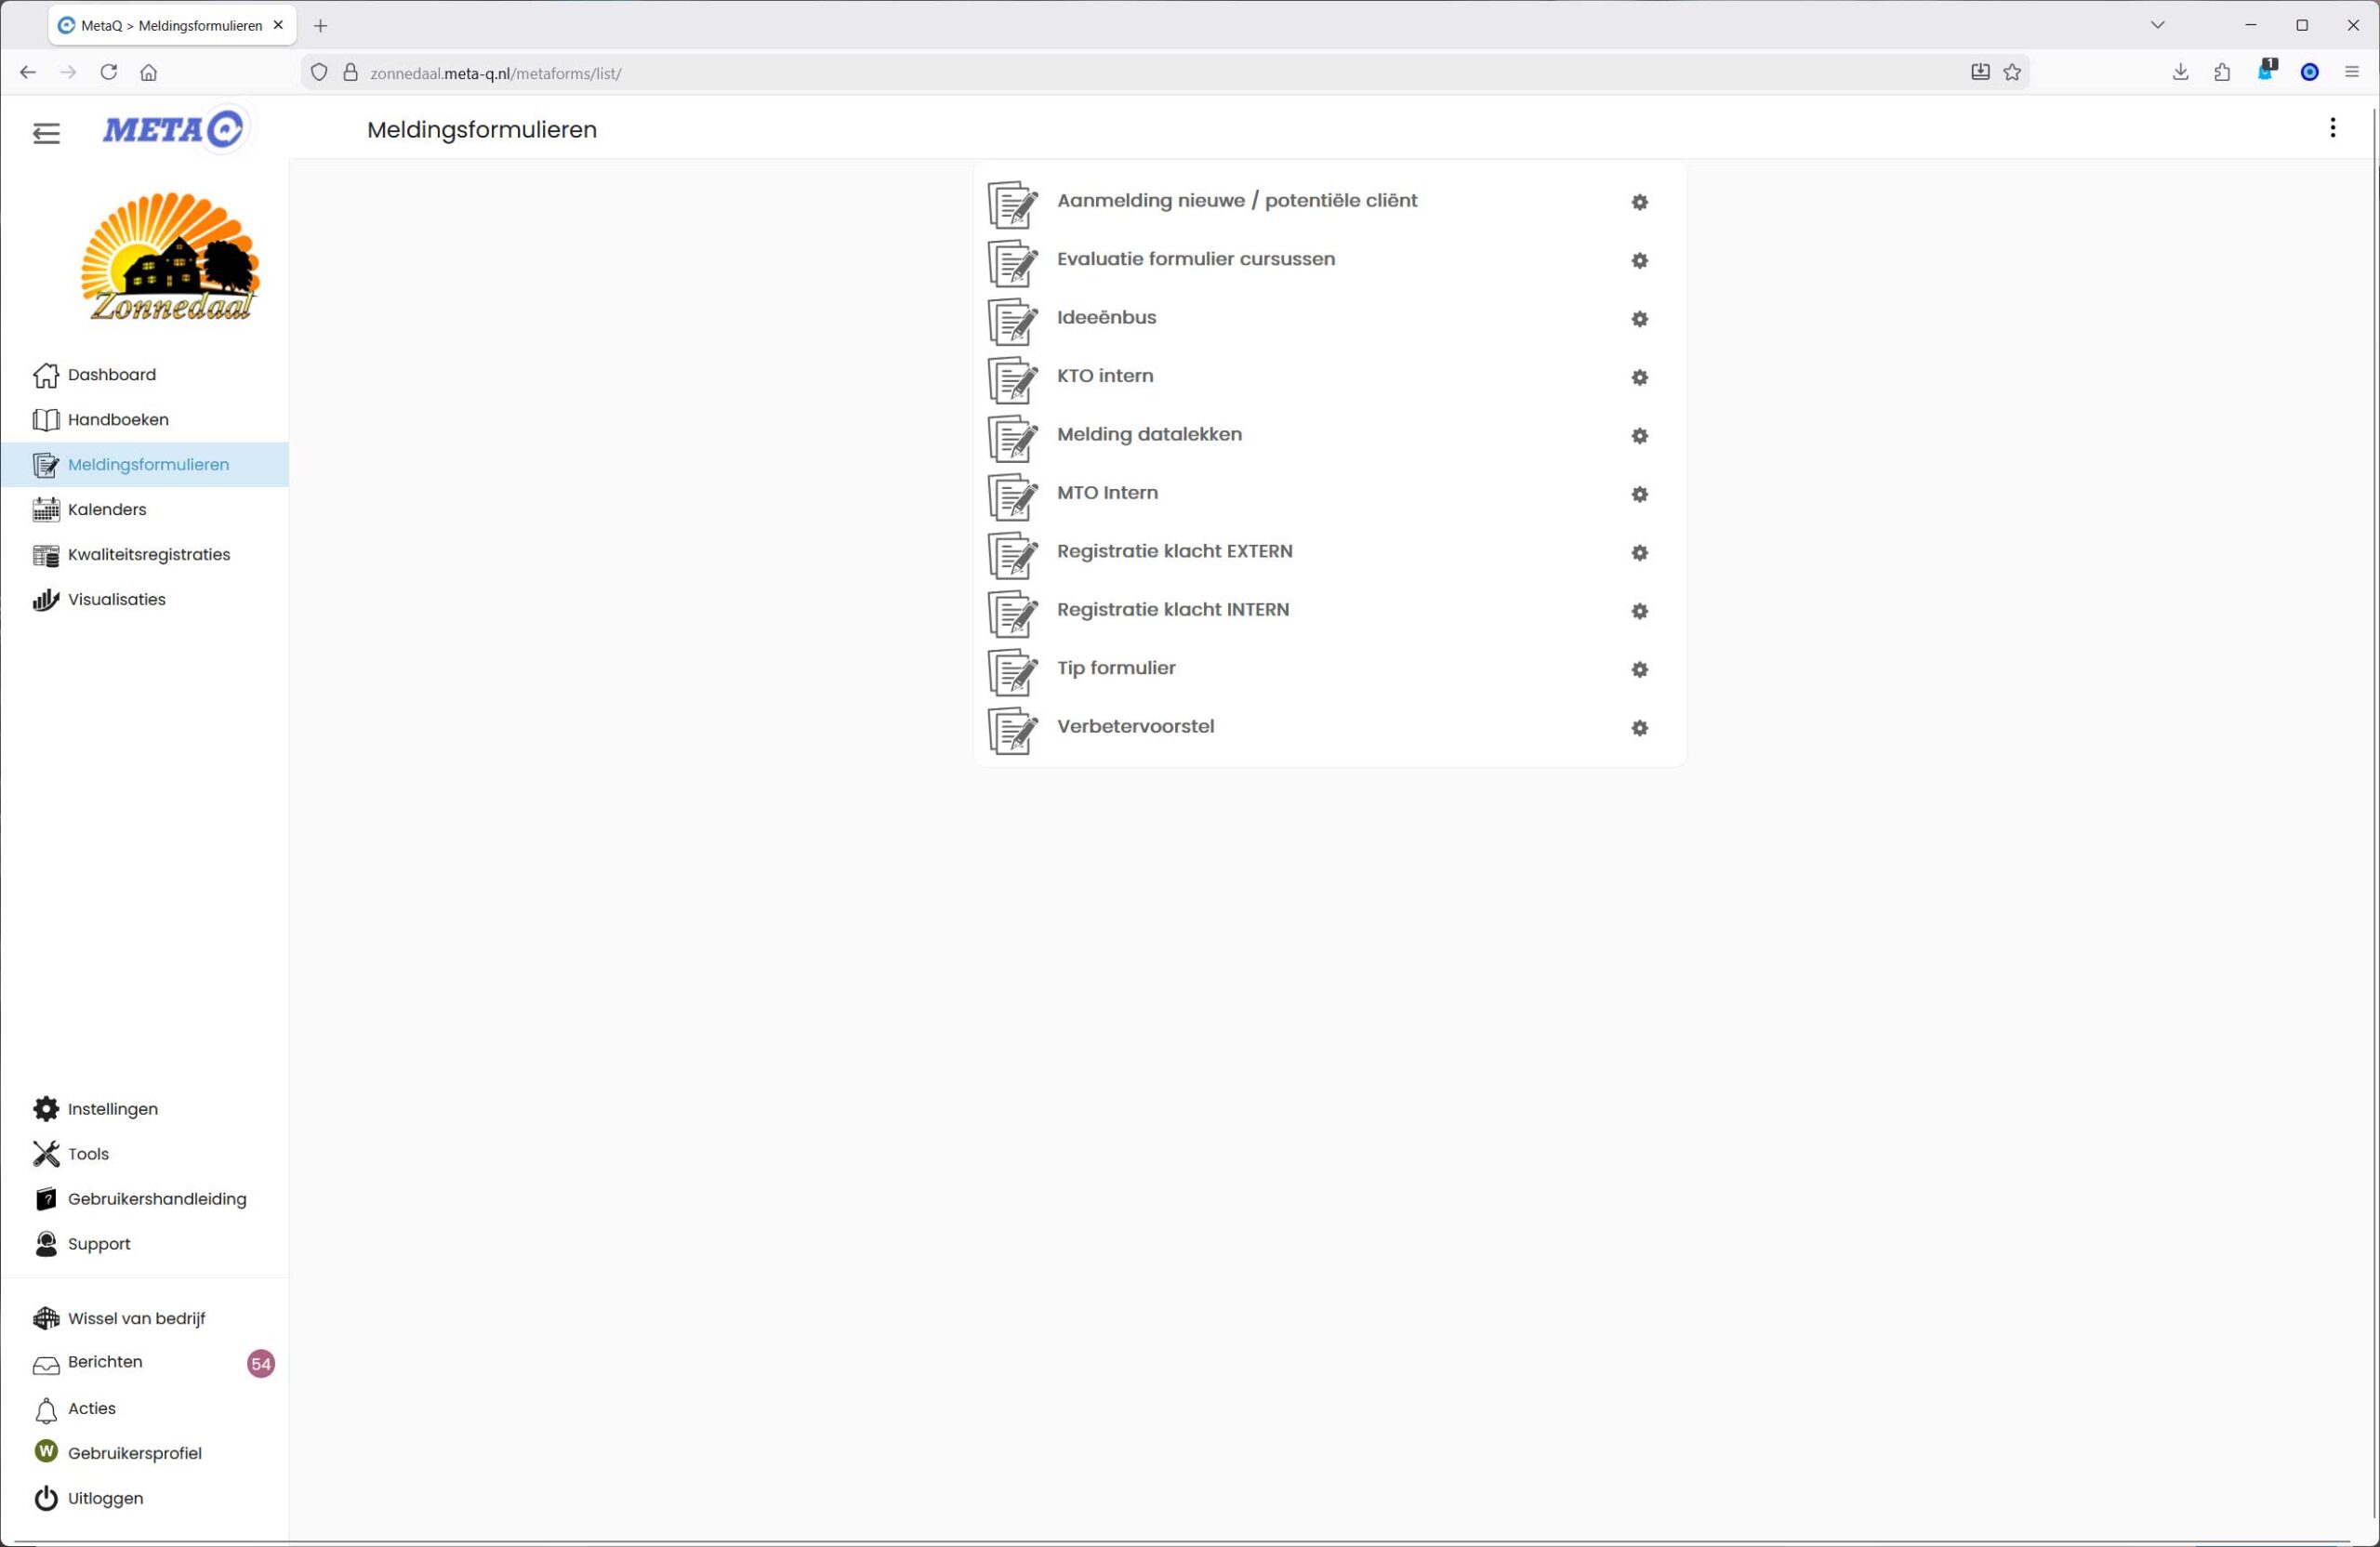Open Instellingen in the sidebar
Viewport: 2380px width, 1547px height.
coord(112,1109)
